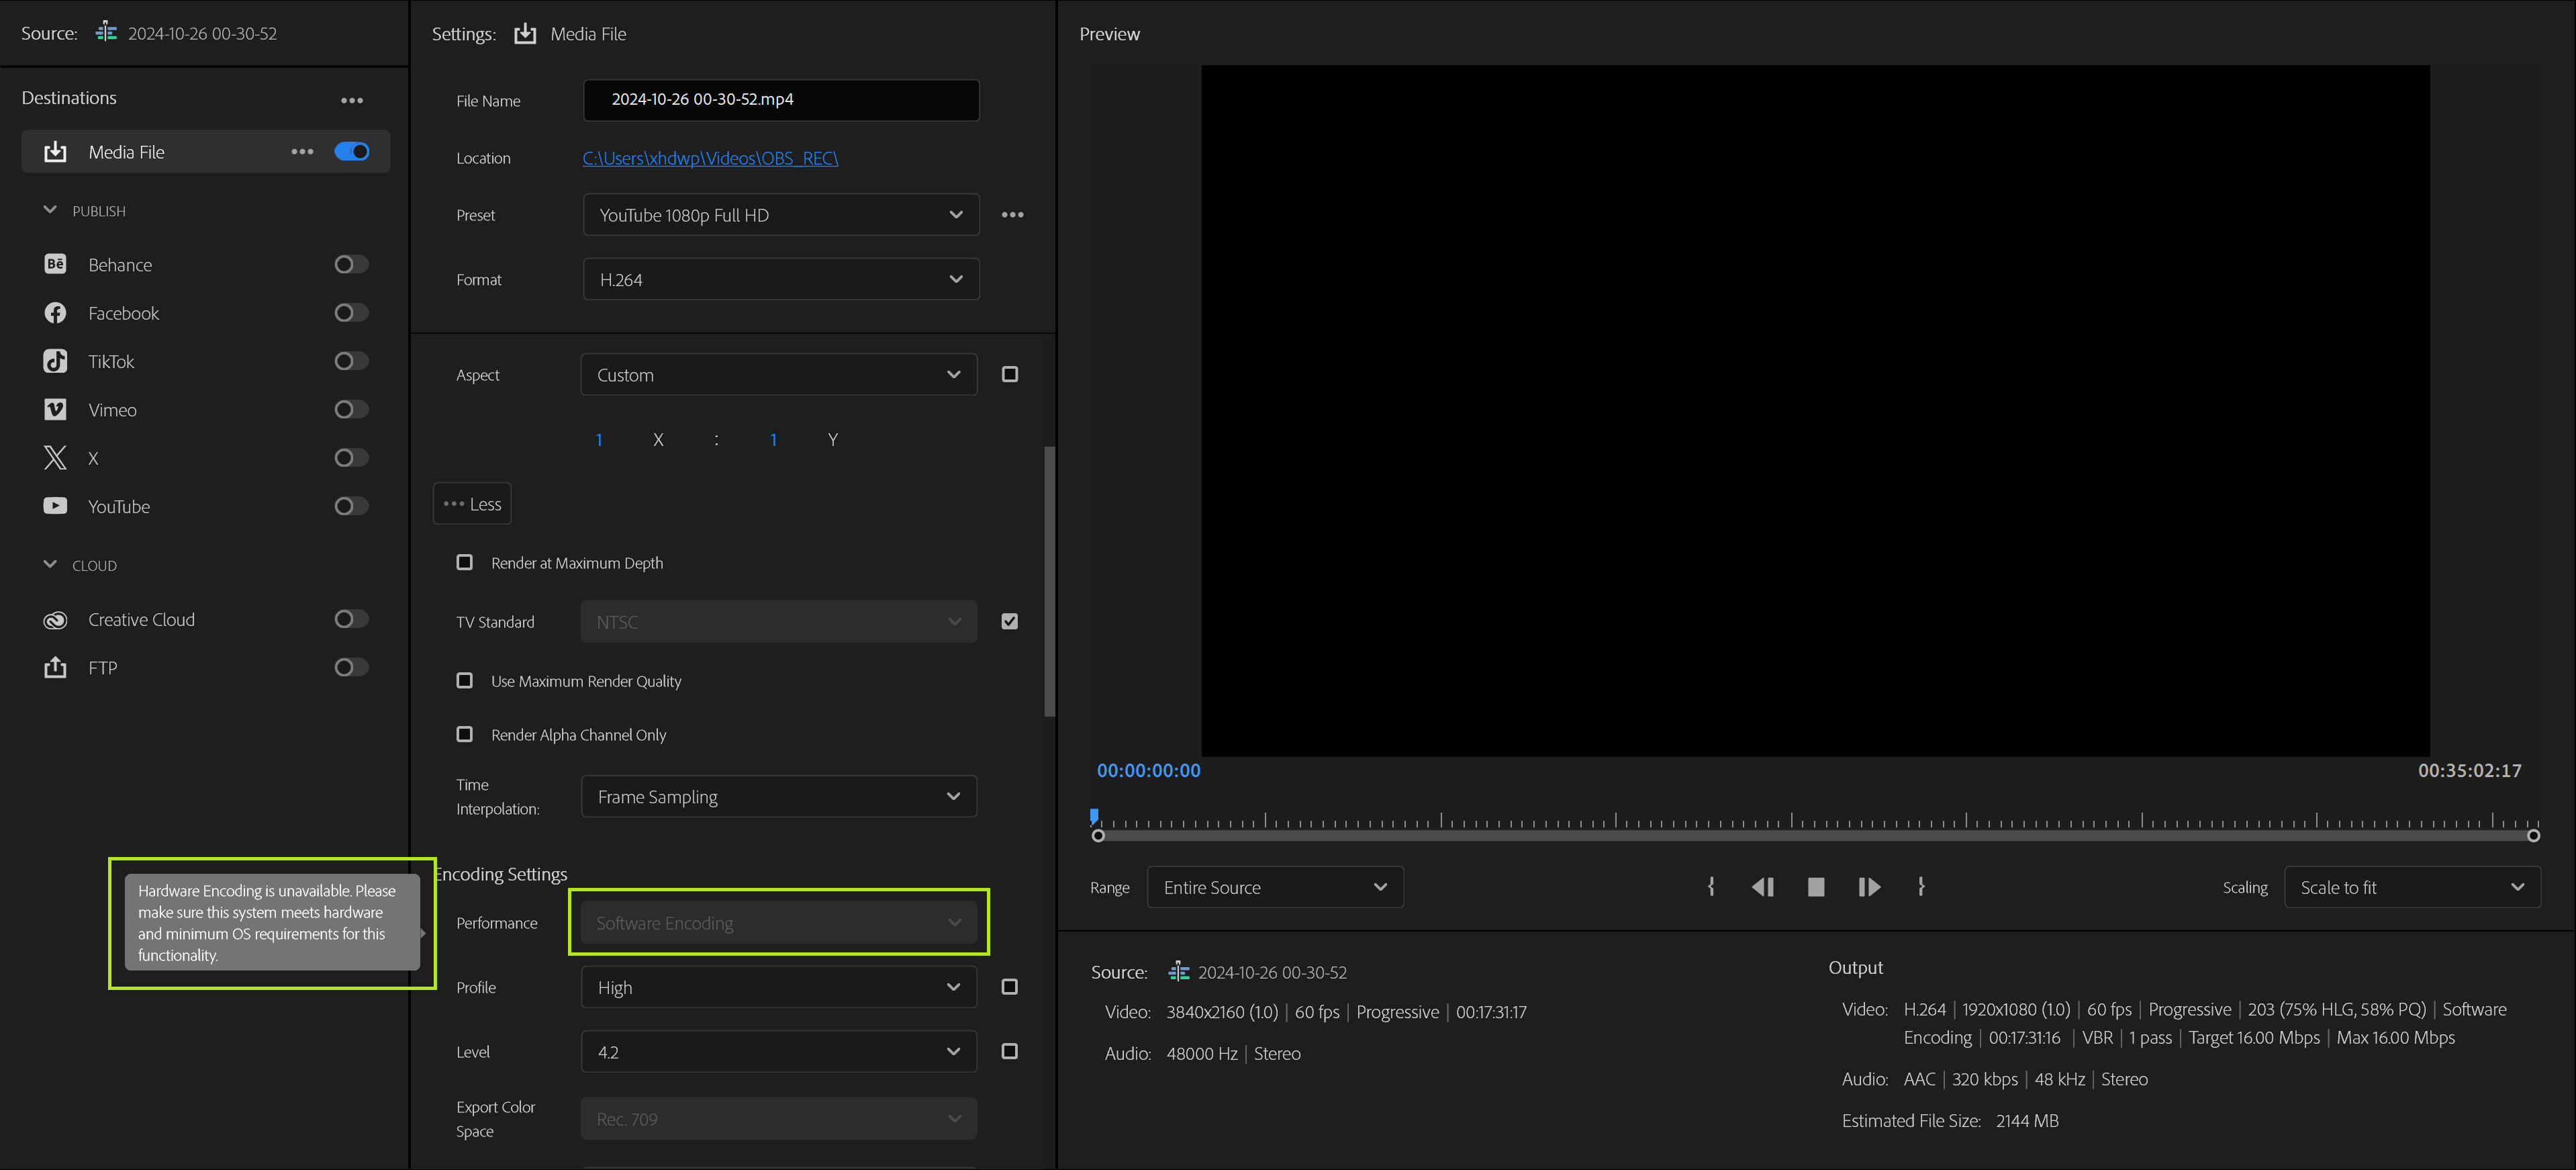
Task: Open Media File destination options menu
Action: click(302, 152)
